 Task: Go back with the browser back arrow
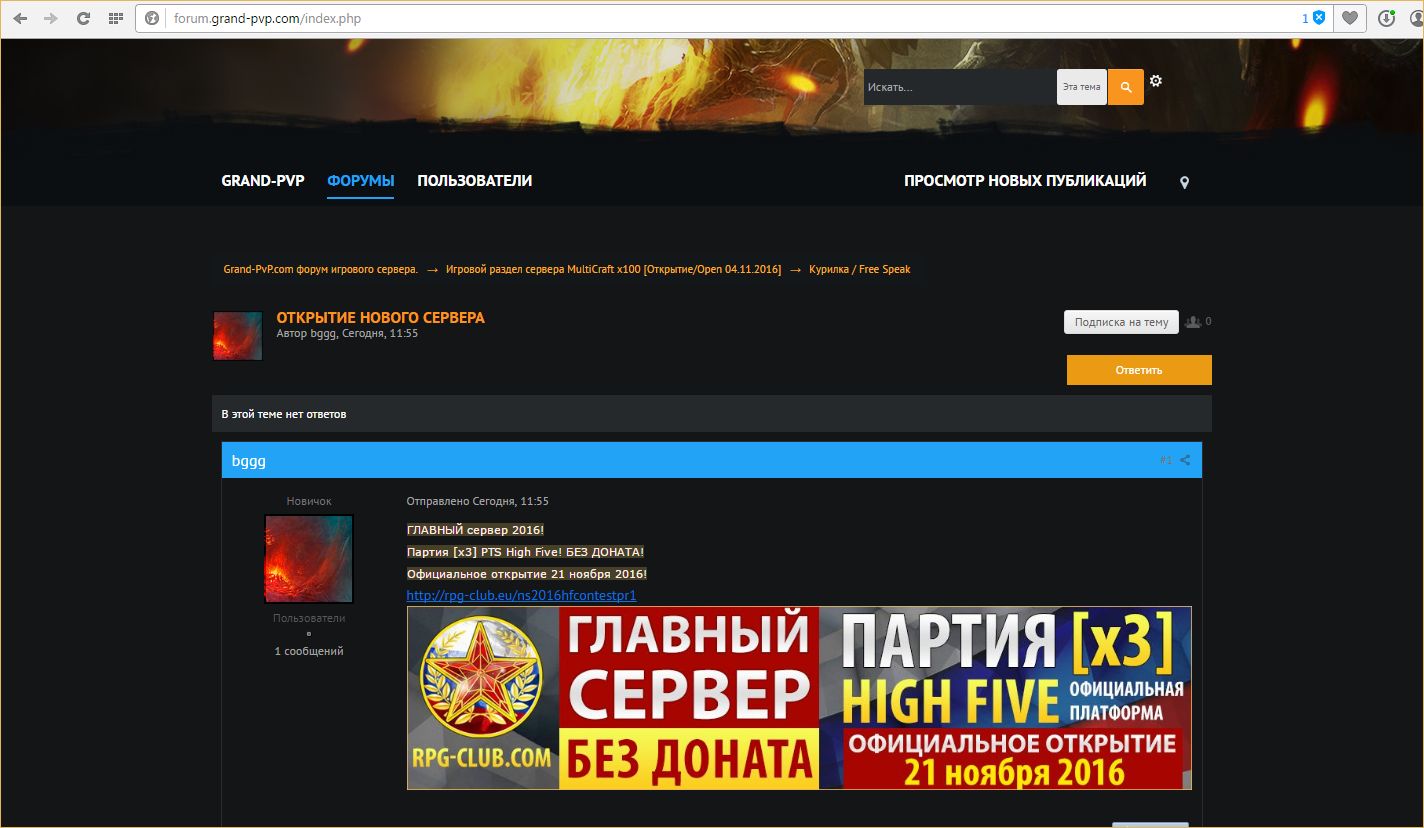(x=20, y=18)
